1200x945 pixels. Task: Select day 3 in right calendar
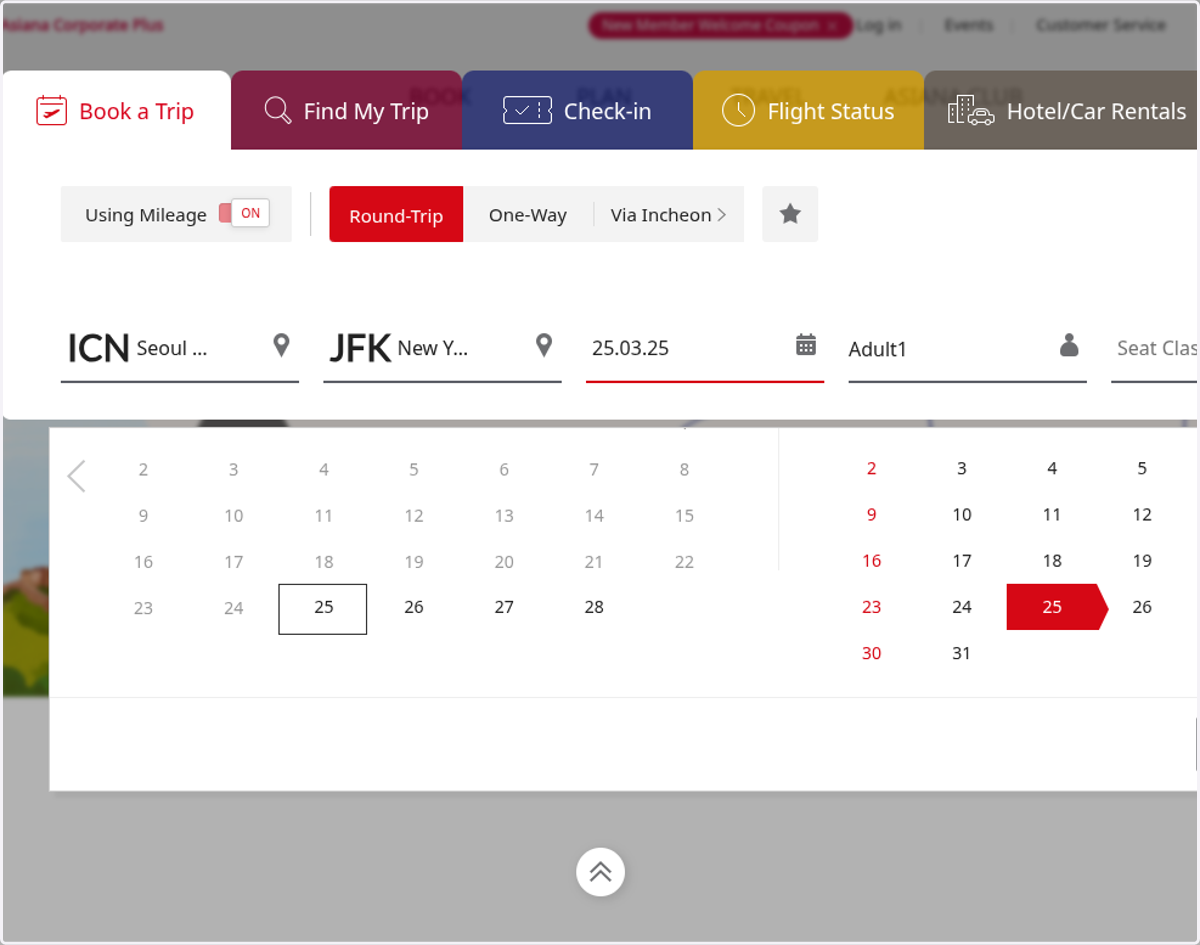click(962, 469)
